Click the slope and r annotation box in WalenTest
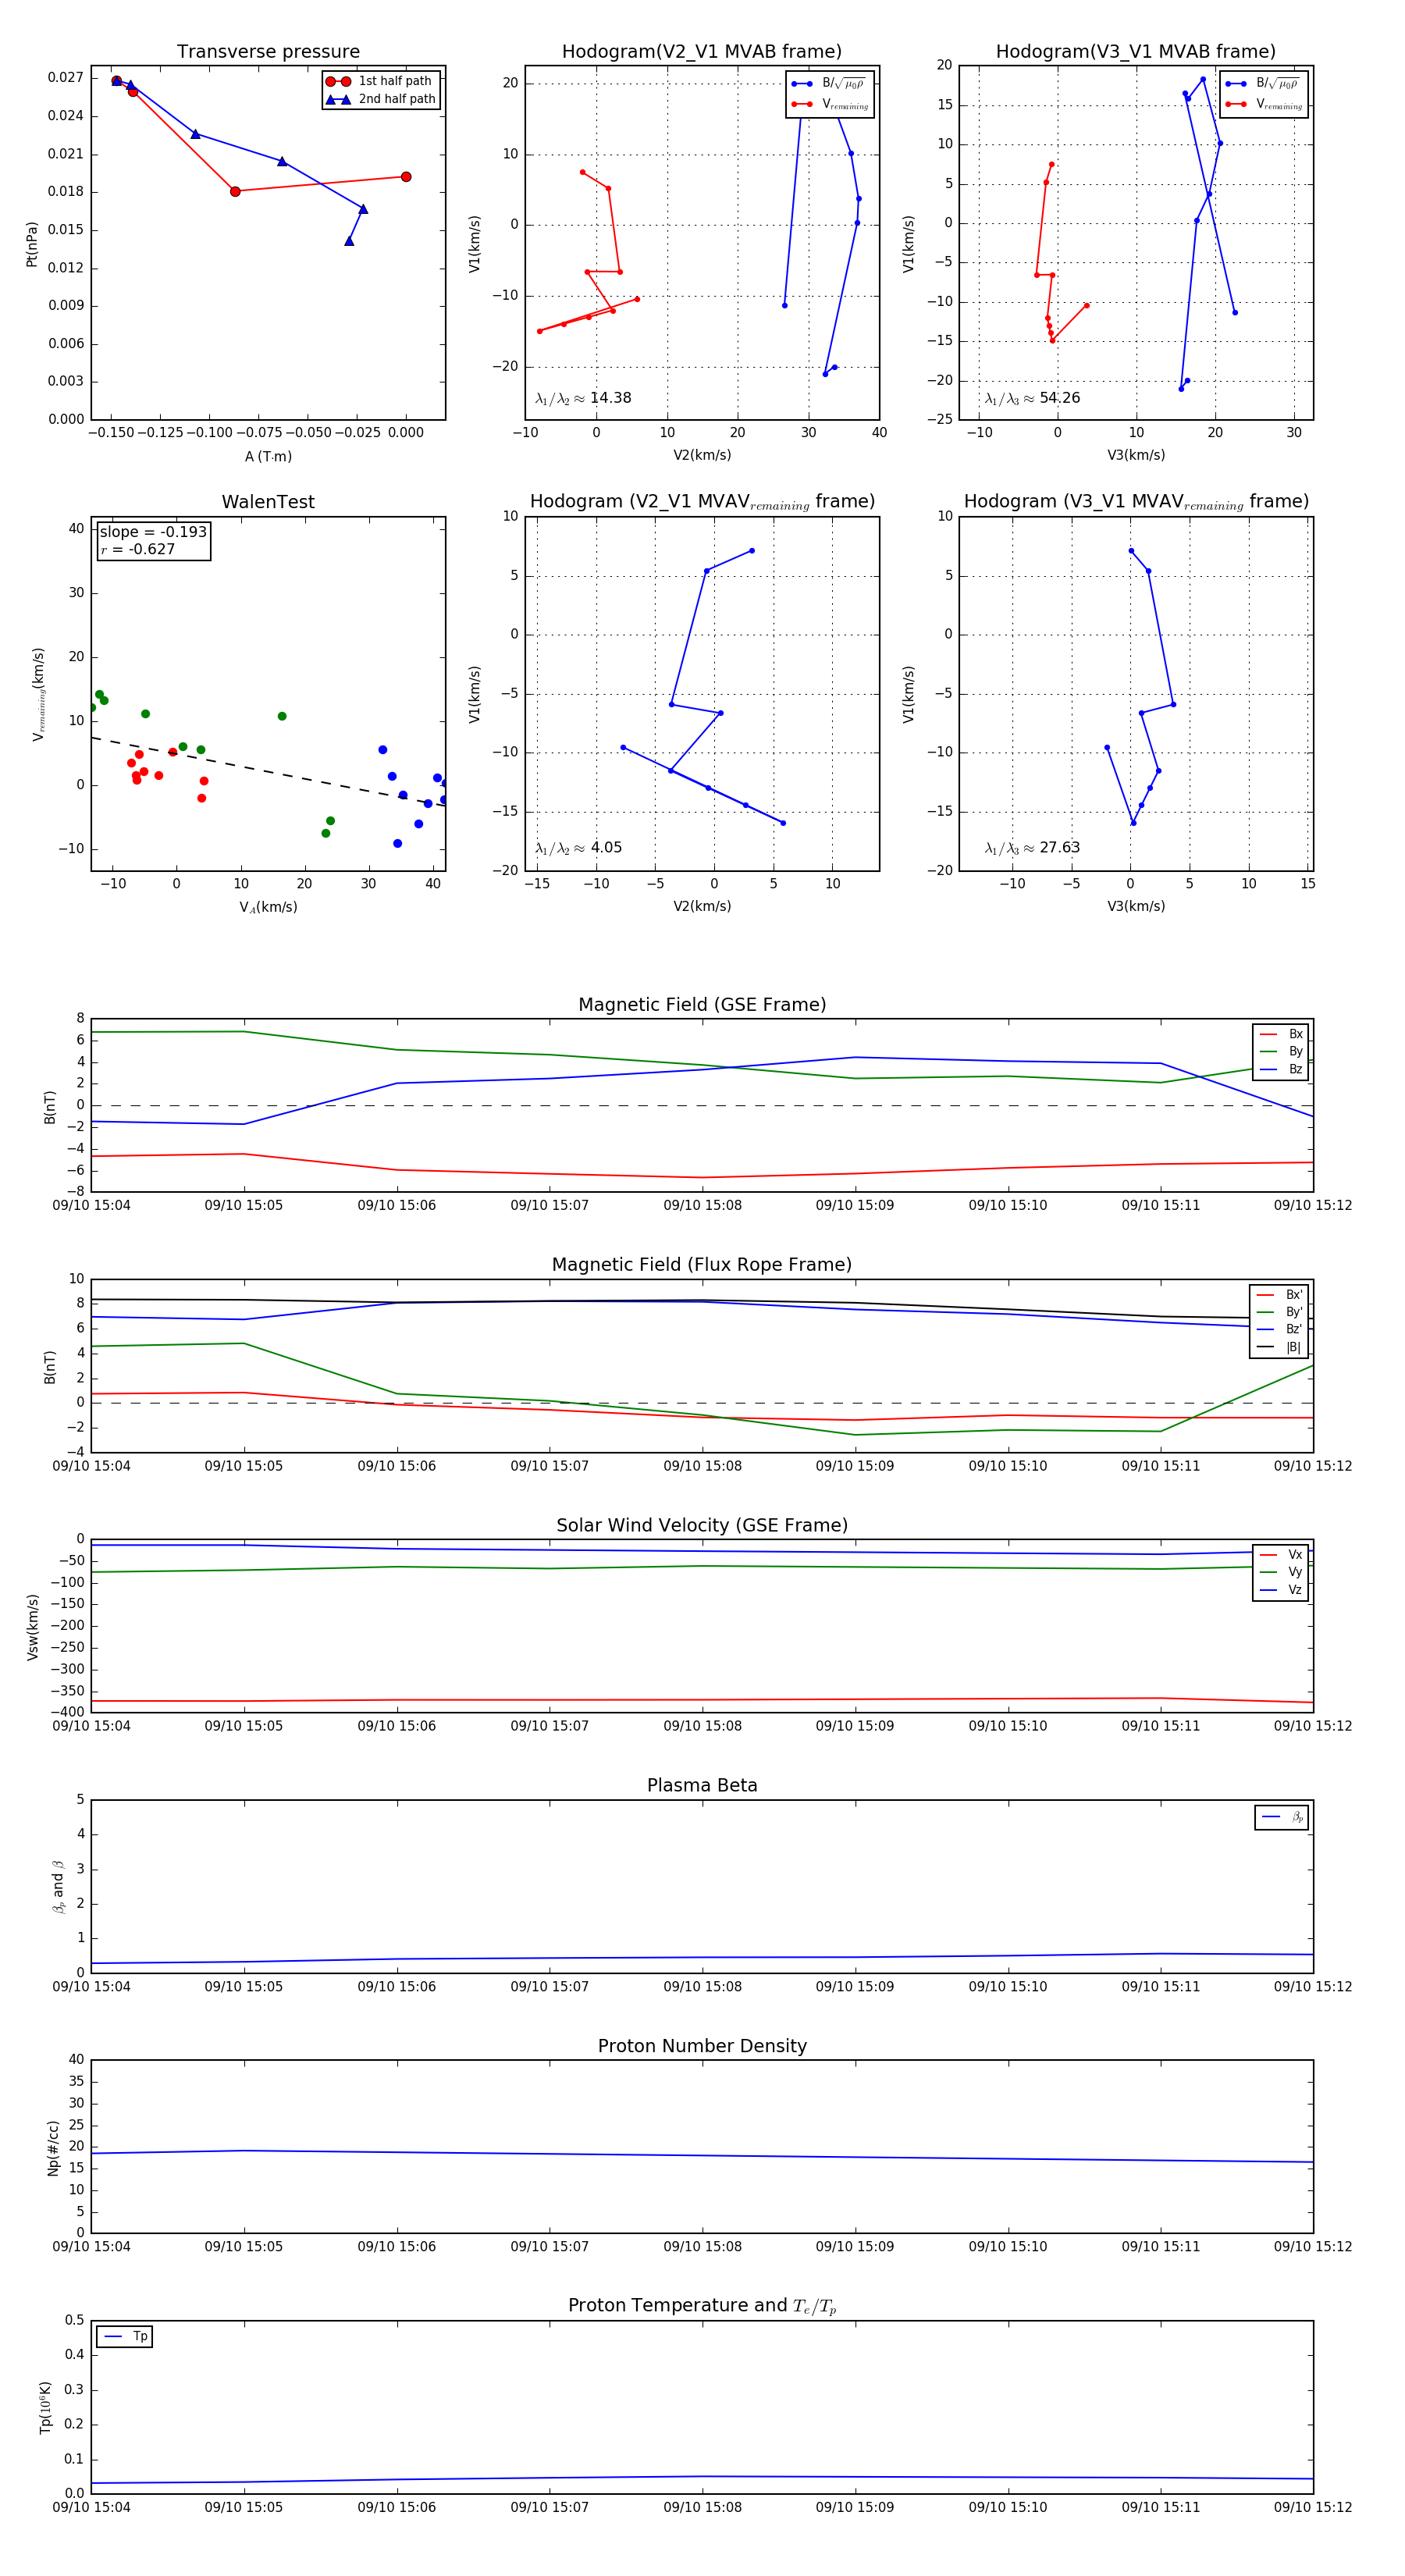 [x=154, y=541]
